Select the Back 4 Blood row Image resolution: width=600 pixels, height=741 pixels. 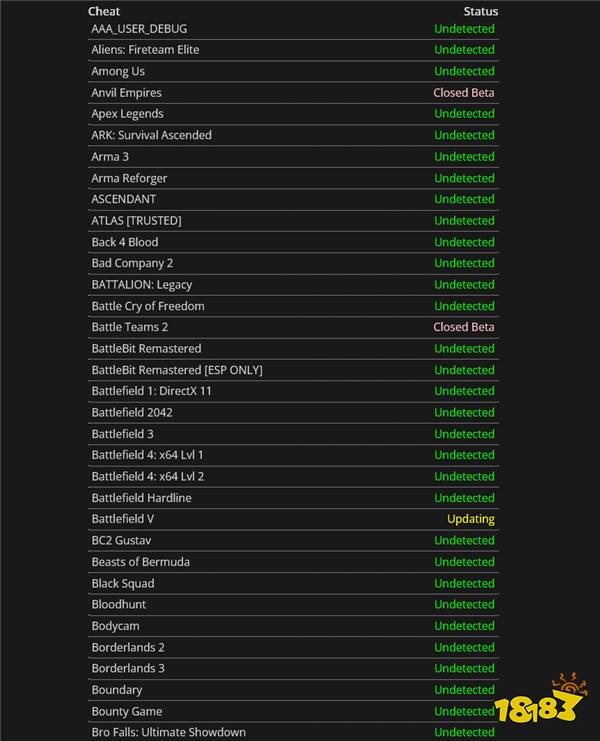pyautogui.click(x=293, y=242)
